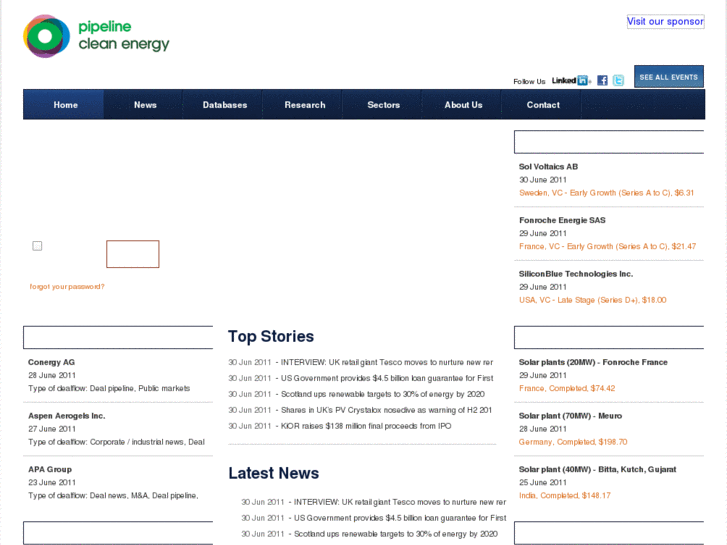This screenshot has width=727, height=545.
Task: Open Solar plant (70MW) Meuro project
Action: coord(570,416)
